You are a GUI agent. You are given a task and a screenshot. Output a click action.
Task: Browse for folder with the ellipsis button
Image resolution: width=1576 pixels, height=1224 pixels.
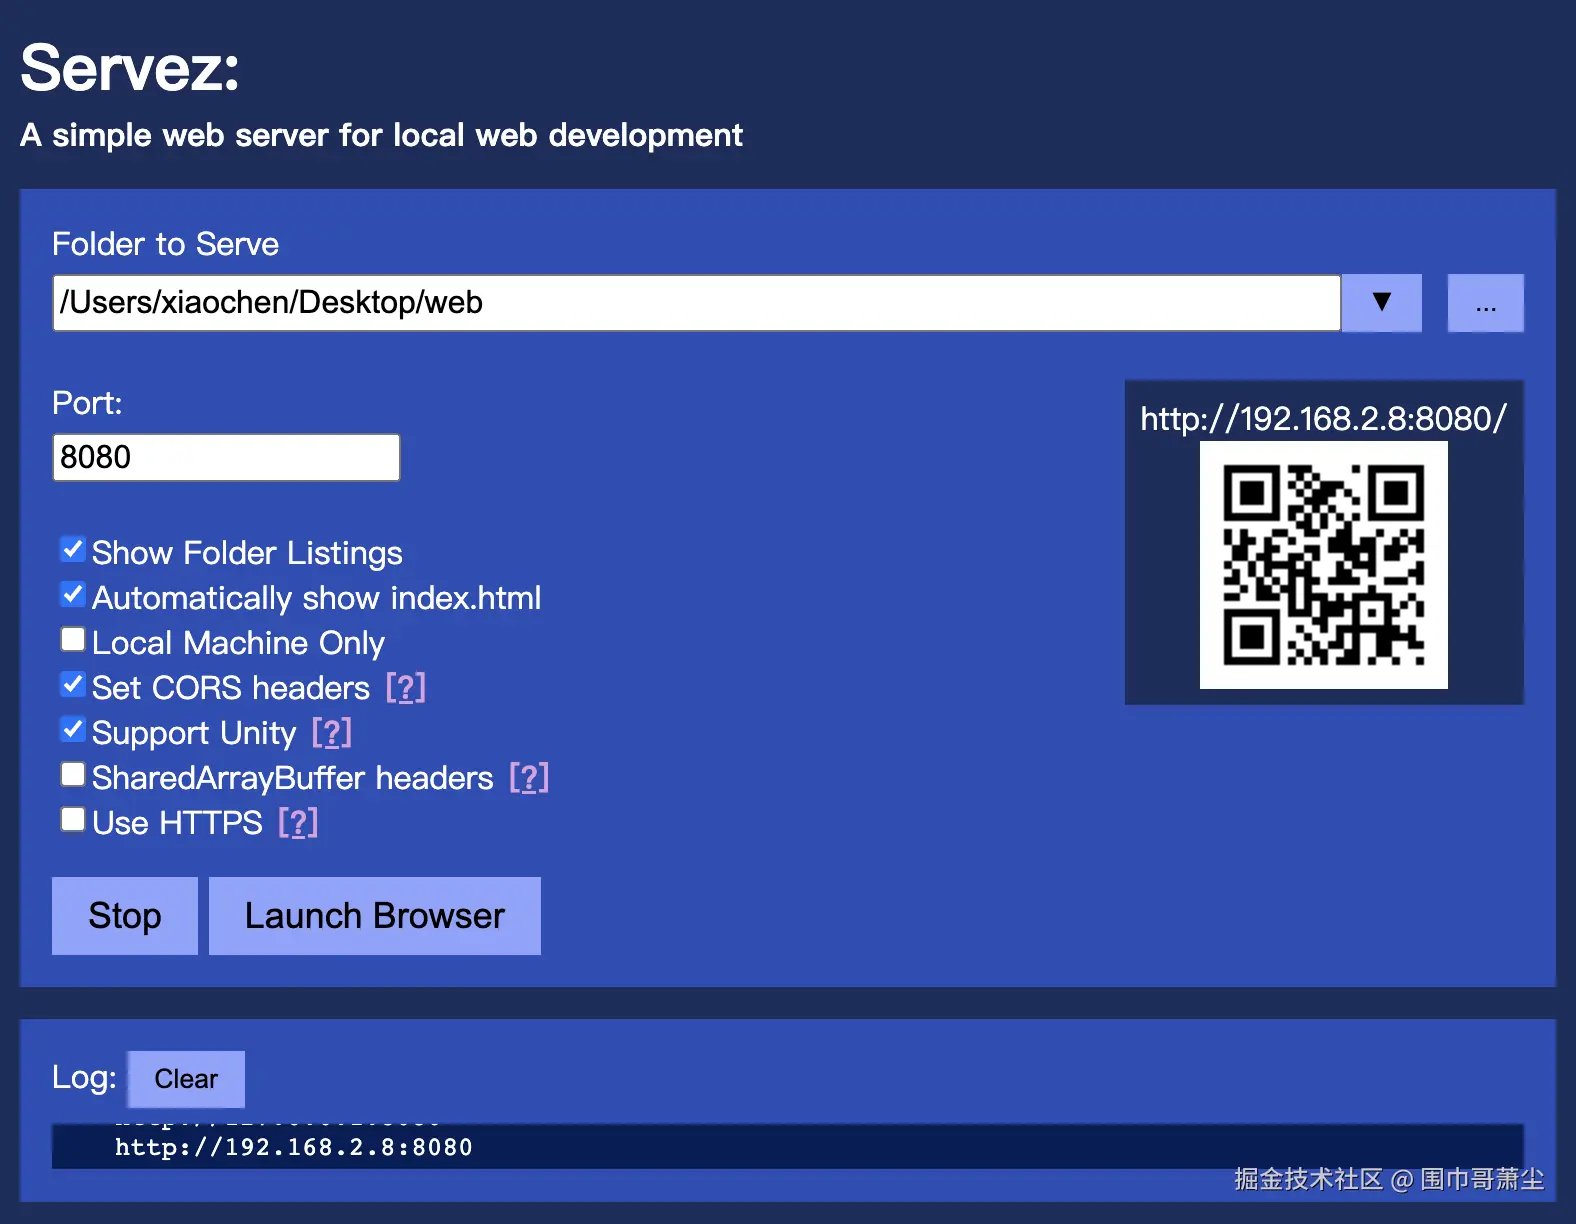pos(1486,302)
